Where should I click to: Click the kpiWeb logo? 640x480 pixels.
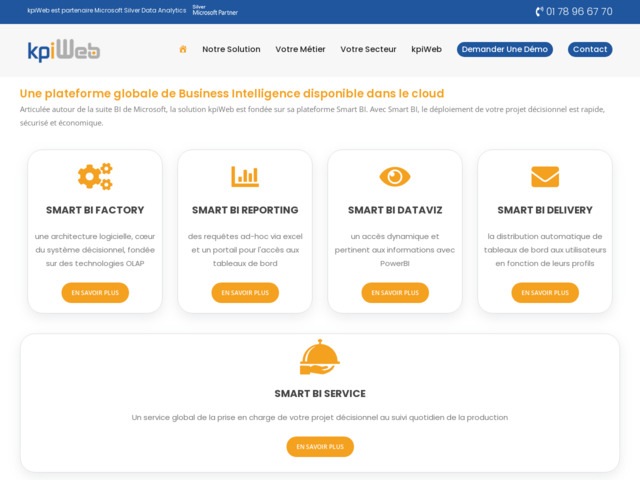pos(64,50)
